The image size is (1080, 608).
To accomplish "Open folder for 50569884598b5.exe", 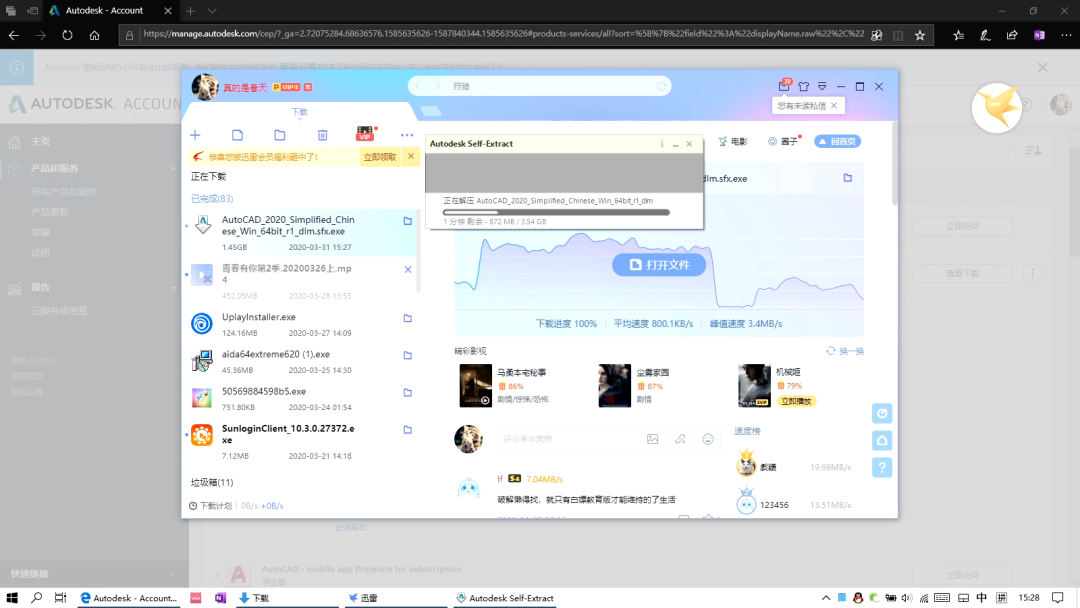I will pyautogui.click(x=408, y=392).
